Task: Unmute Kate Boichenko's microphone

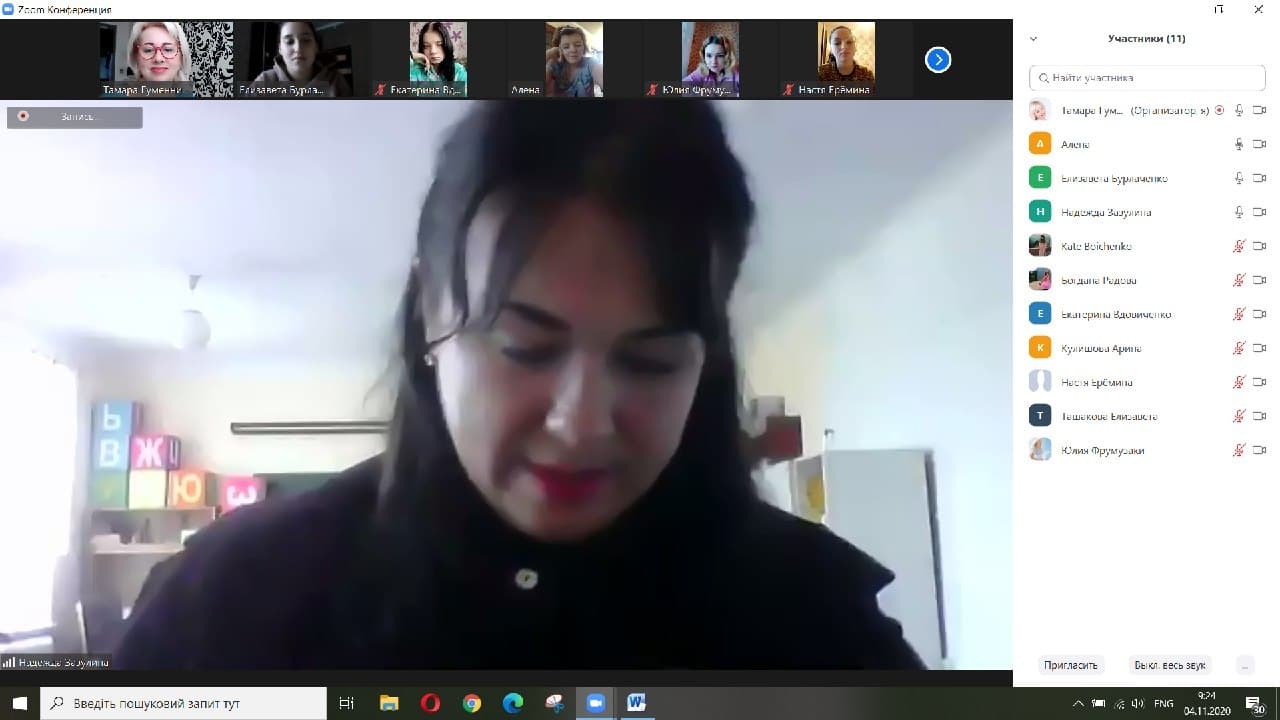Action: tap(1239, 246)
